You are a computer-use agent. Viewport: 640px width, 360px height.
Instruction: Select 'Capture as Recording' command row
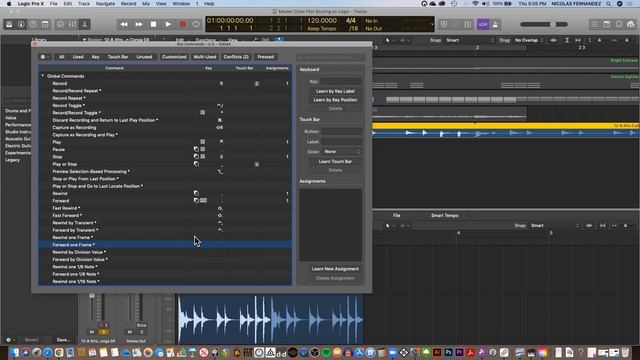[165, 127]
